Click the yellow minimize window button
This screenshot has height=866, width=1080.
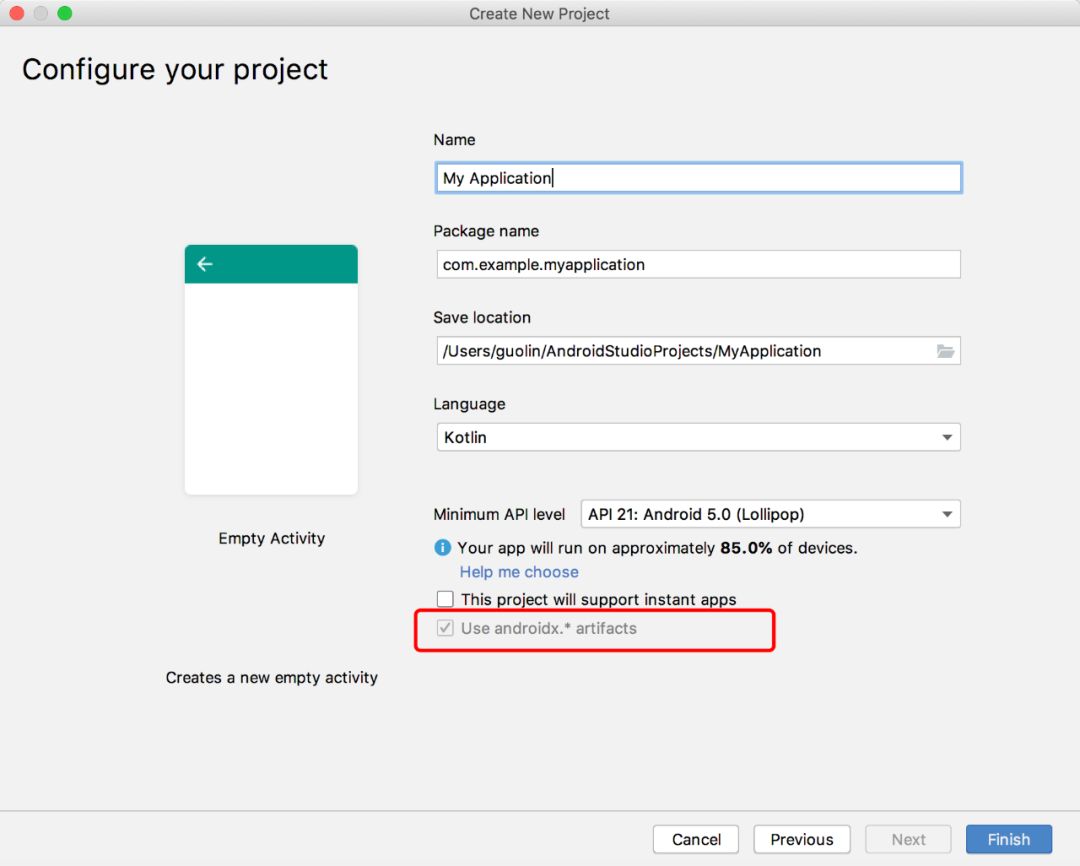point(41,13)
